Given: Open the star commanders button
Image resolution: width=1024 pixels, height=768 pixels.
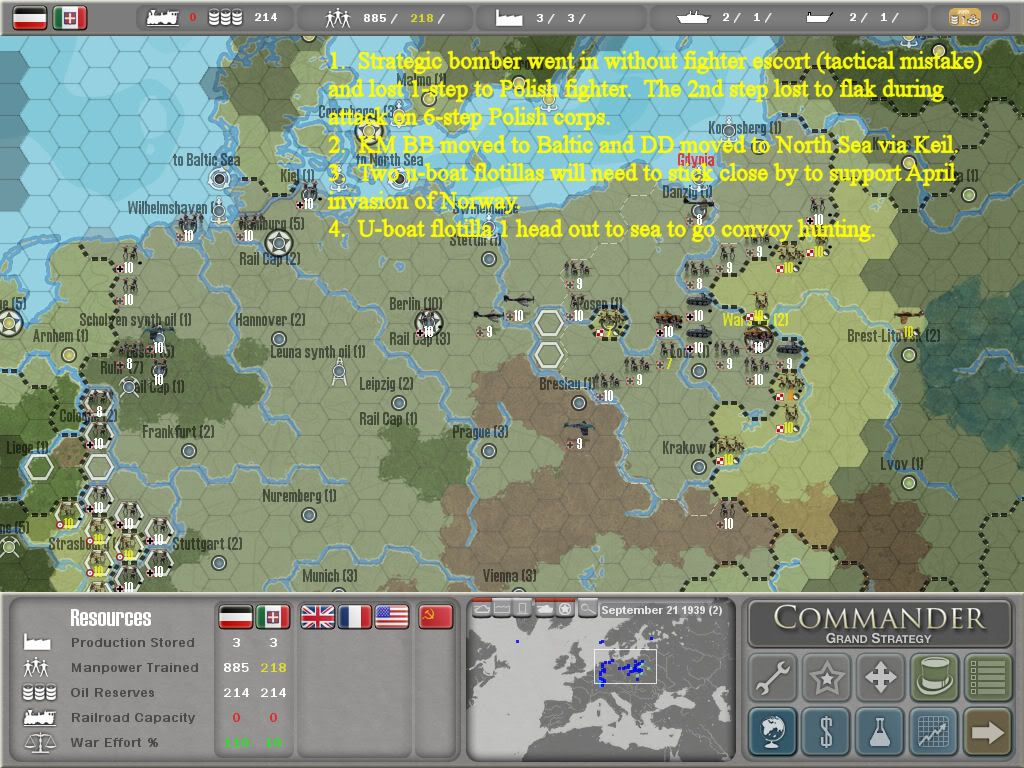Looking at the screenshot, I should point(827,678).
